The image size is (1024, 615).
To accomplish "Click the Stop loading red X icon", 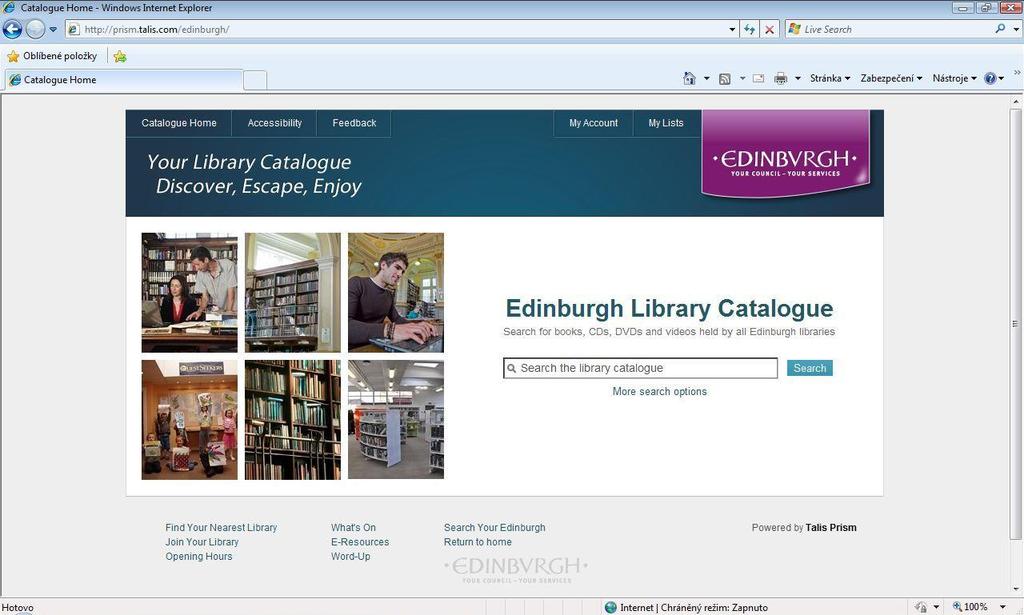I will pyautogui.click(x=770, y=29).
